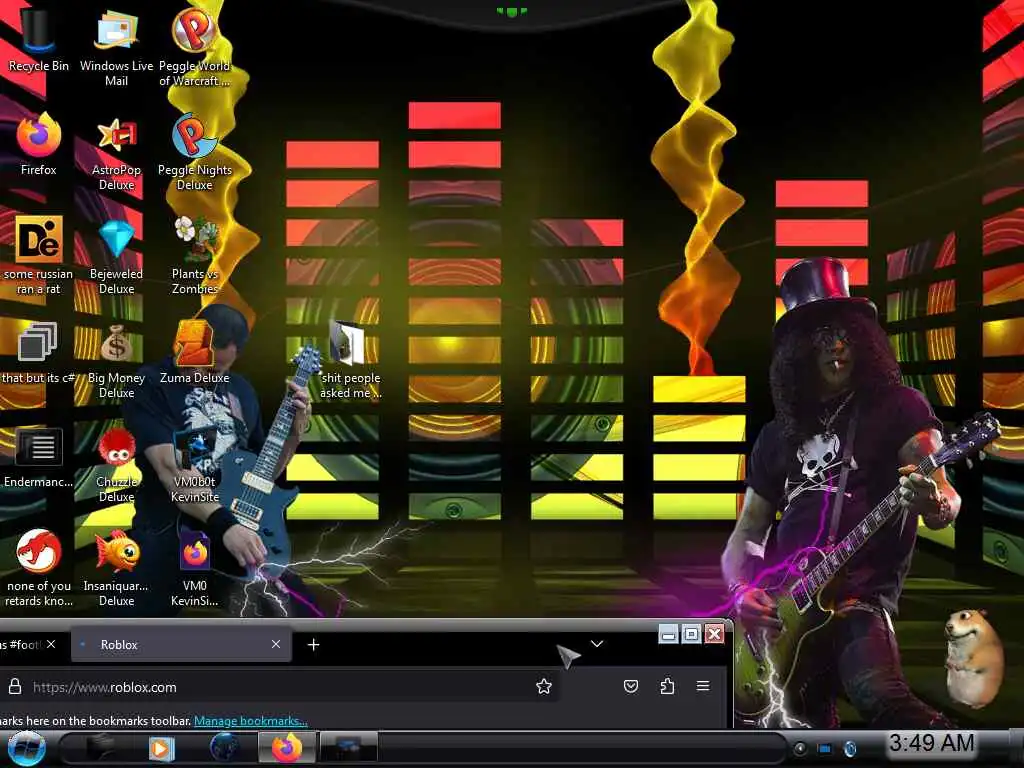
Task: Close the Roblox tab
Action: point(276,645)
